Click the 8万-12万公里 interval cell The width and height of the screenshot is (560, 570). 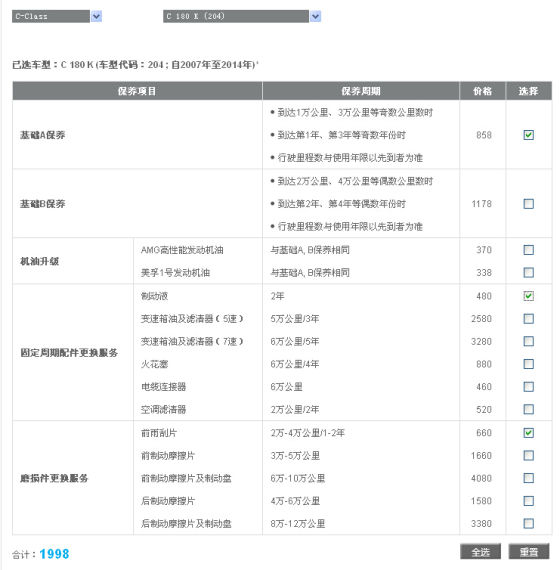pyautogui.click(x=297, y=524)
